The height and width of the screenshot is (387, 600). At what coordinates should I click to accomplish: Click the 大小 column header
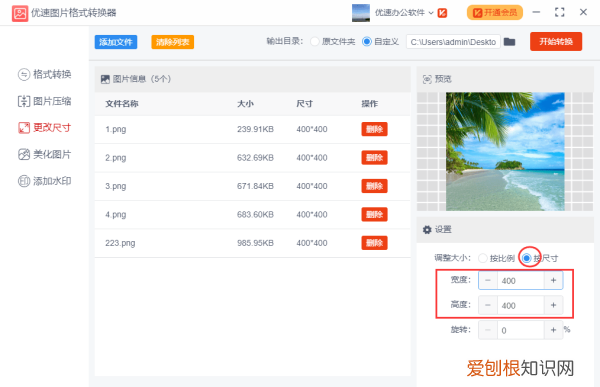(x=245, y=104)
